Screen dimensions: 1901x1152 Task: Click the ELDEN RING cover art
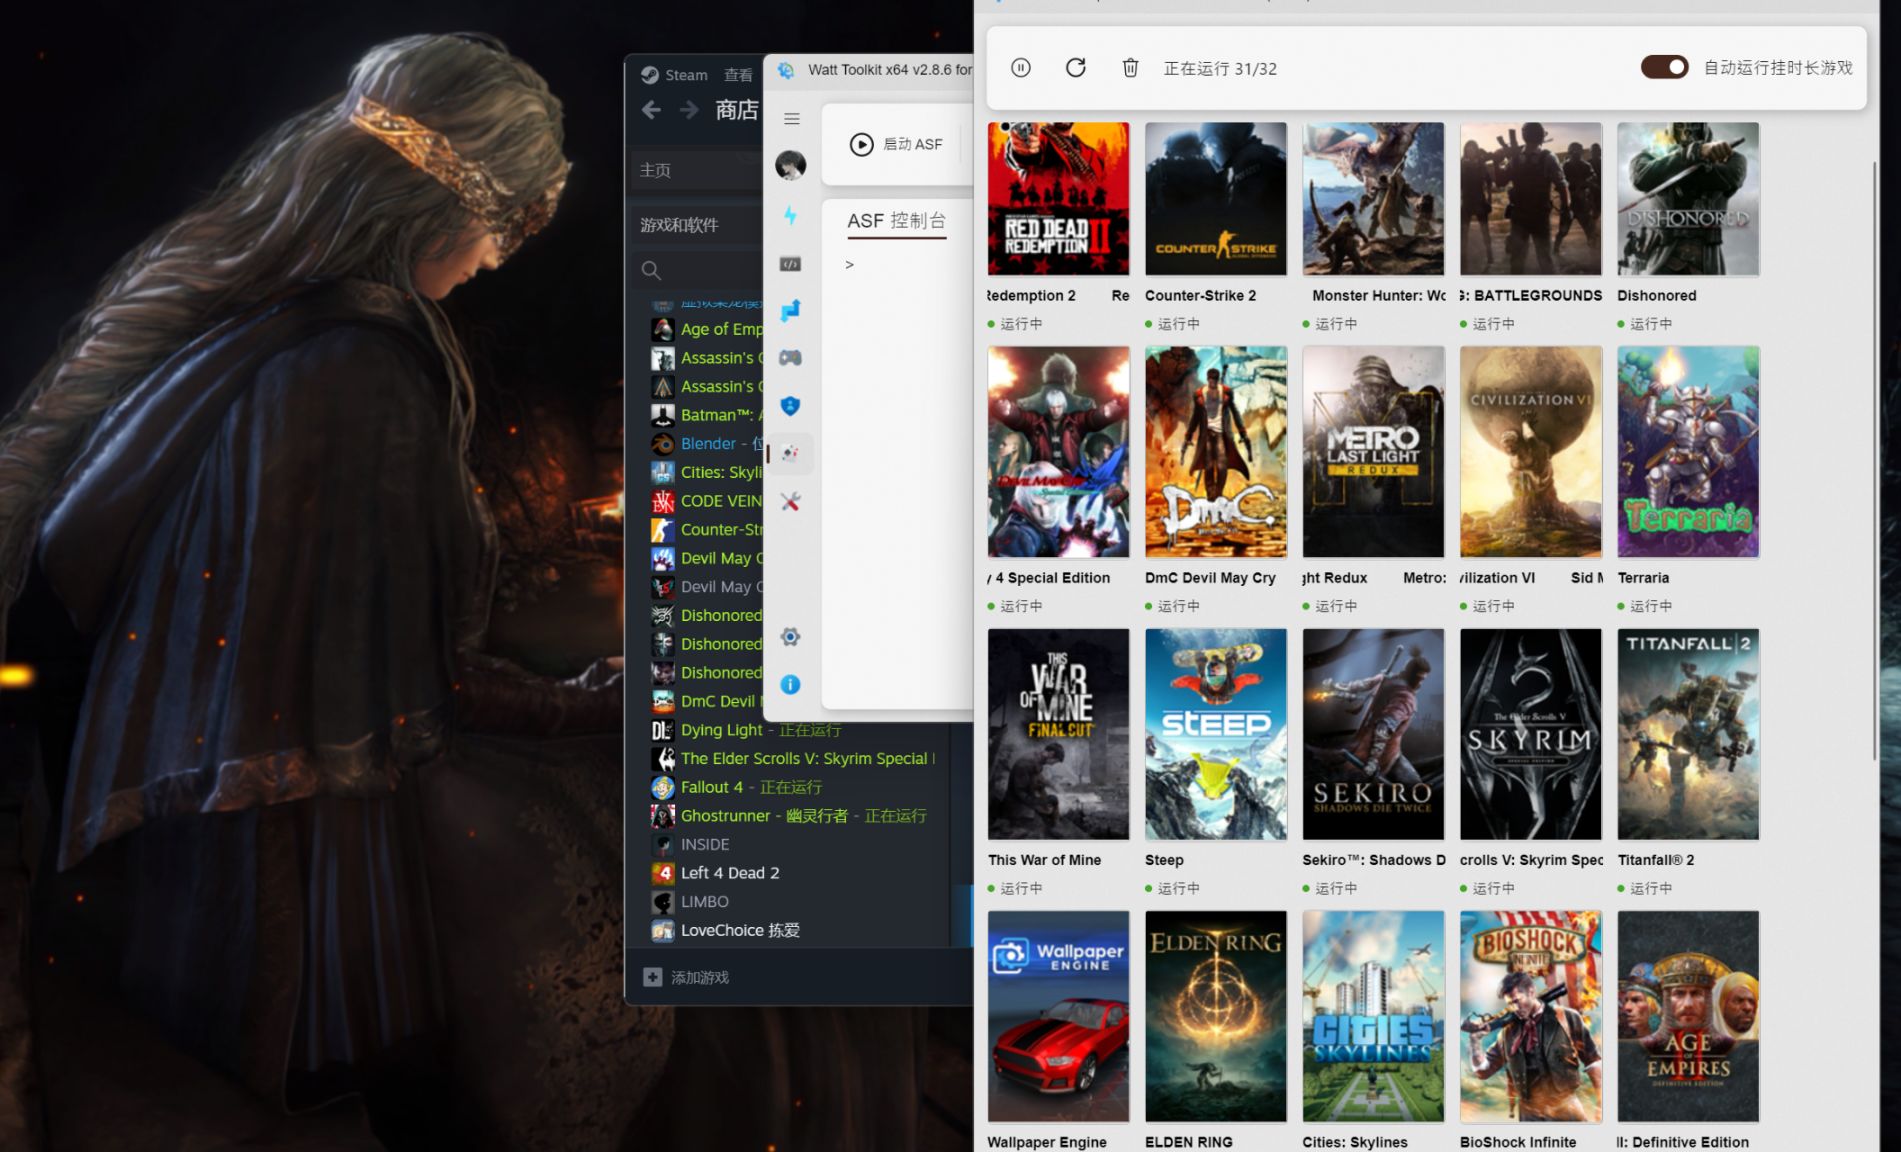(1216, 1016)
